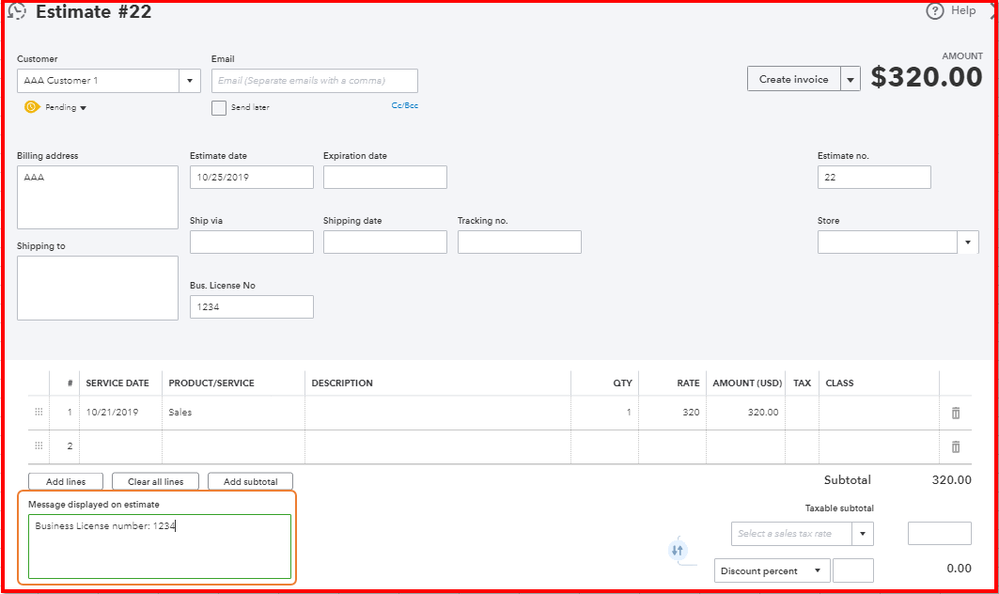Grab the drag handle for line 1
The width and height of the screenshot is (999, 594).
[39, 412]
